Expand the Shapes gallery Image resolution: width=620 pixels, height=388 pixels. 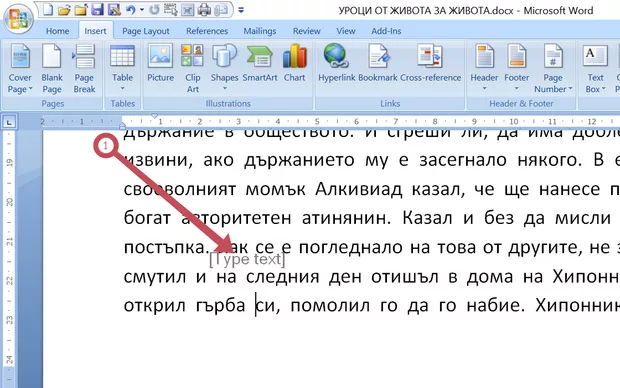[224, 67]
